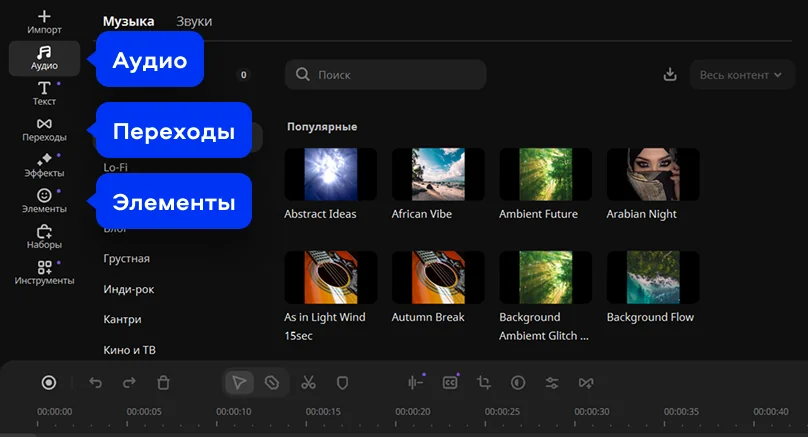
Task: Select the Кантри music category
Action: (x=122, y=320)
